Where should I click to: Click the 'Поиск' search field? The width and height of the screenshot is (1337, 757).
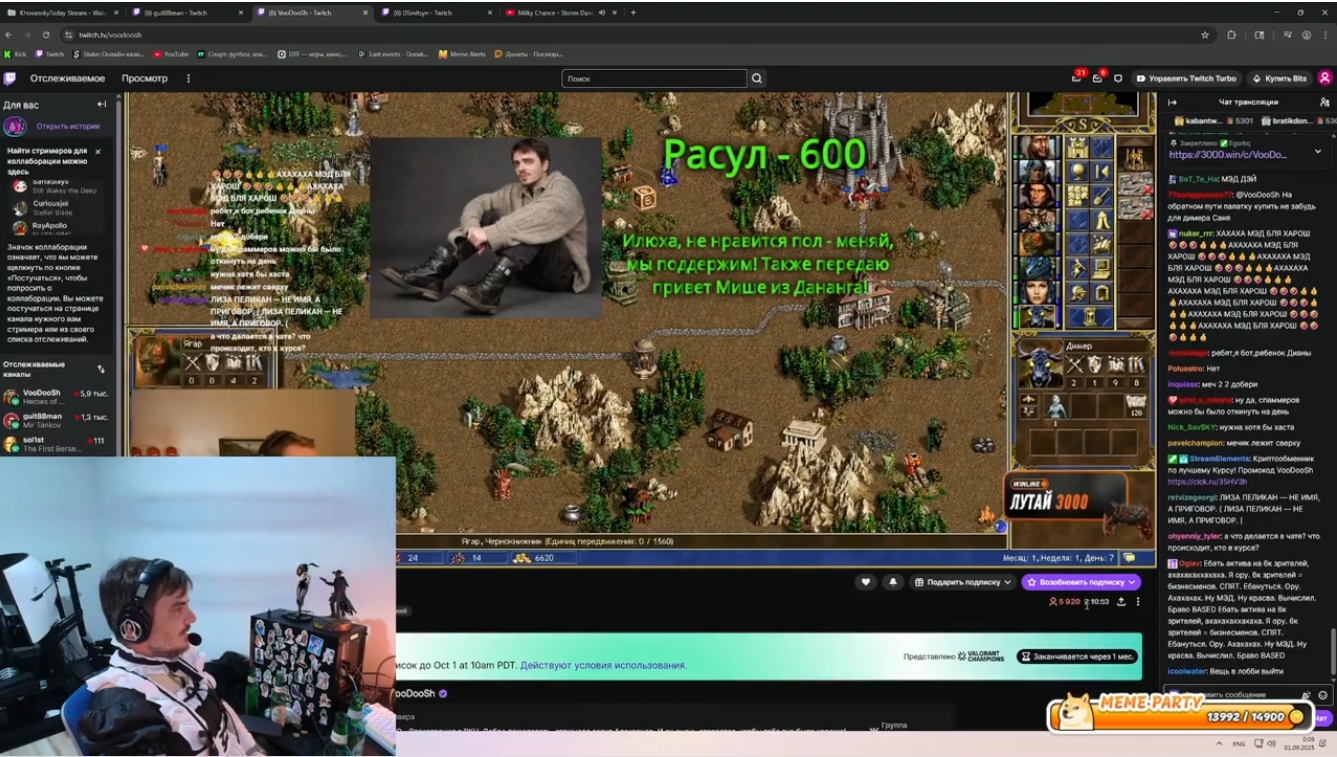pyautogui.click(x=653, y=78)
